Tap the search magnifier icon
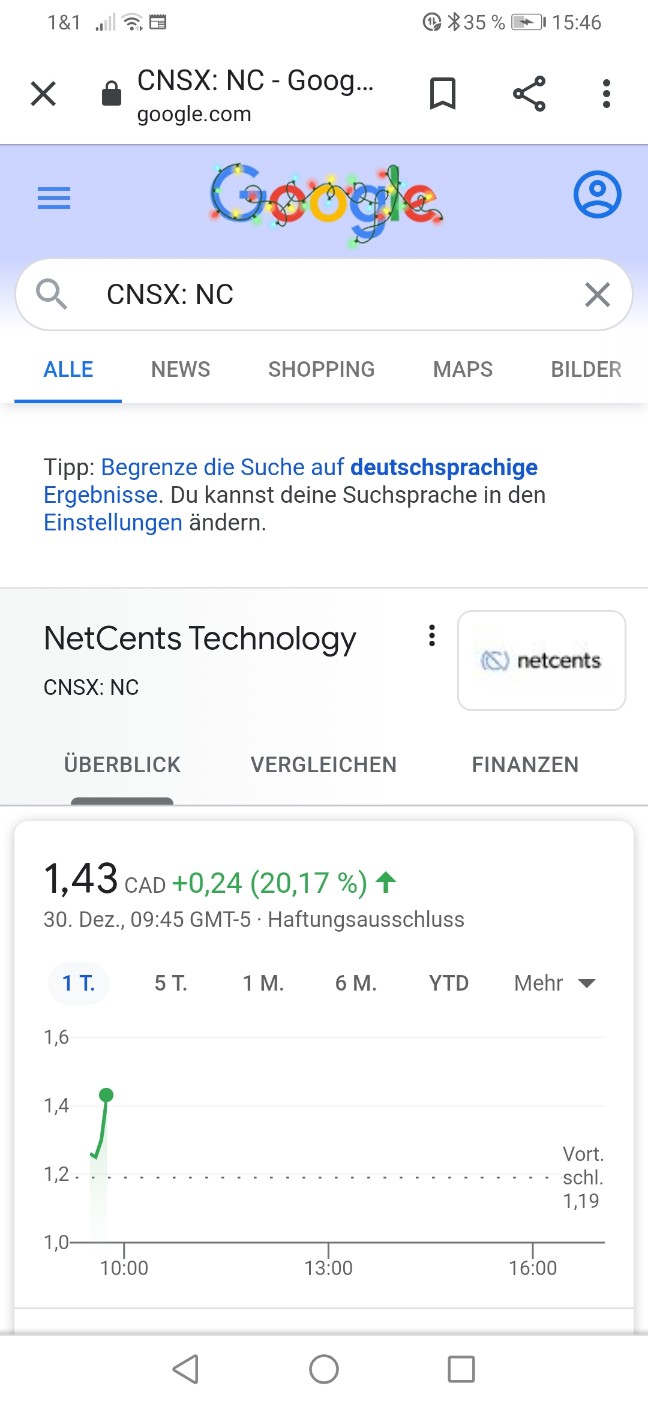The image size is (648, 1404). coord(51,294)
